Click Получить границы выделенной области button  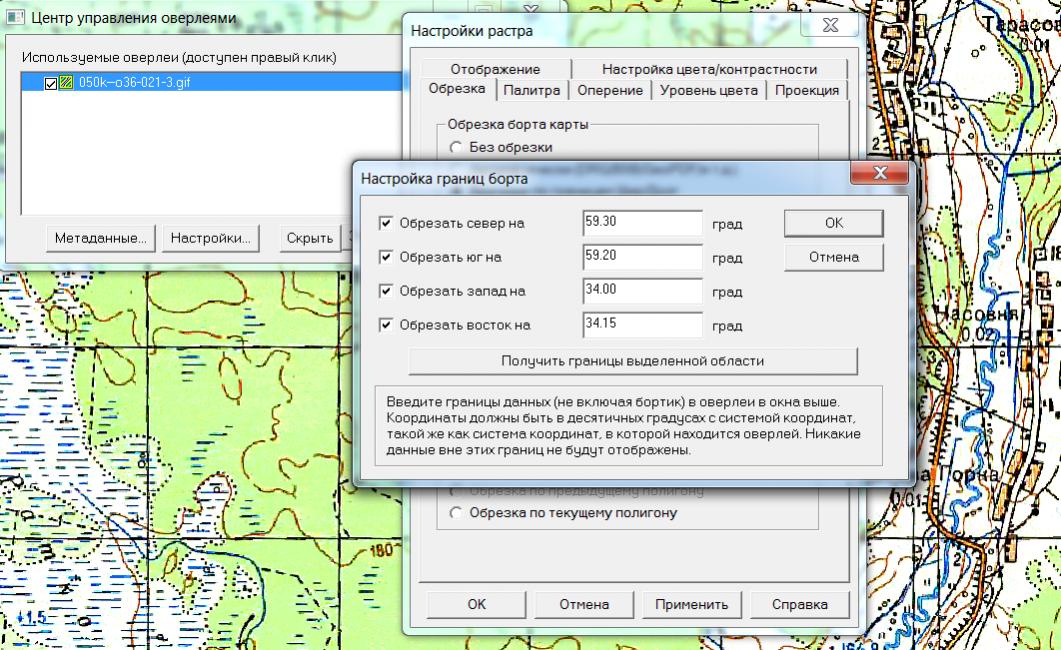point(633,360)
